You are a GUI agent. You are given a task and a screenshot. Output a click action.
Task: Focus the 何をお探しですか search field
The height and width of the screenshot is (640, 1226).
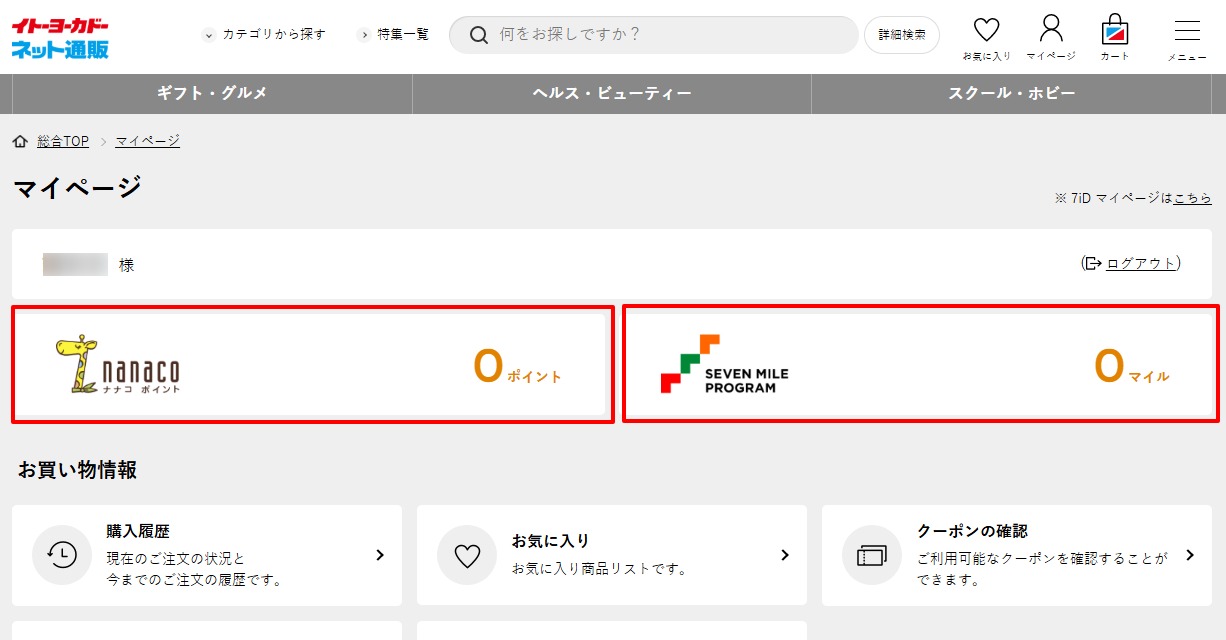pos(670,35)
